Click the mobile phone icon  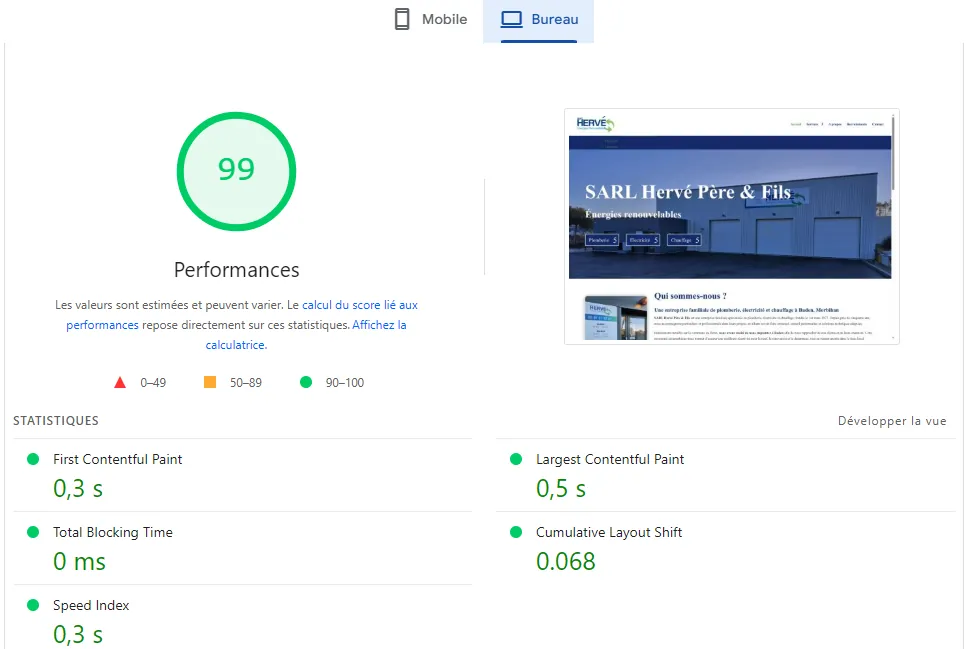(402, 20)
